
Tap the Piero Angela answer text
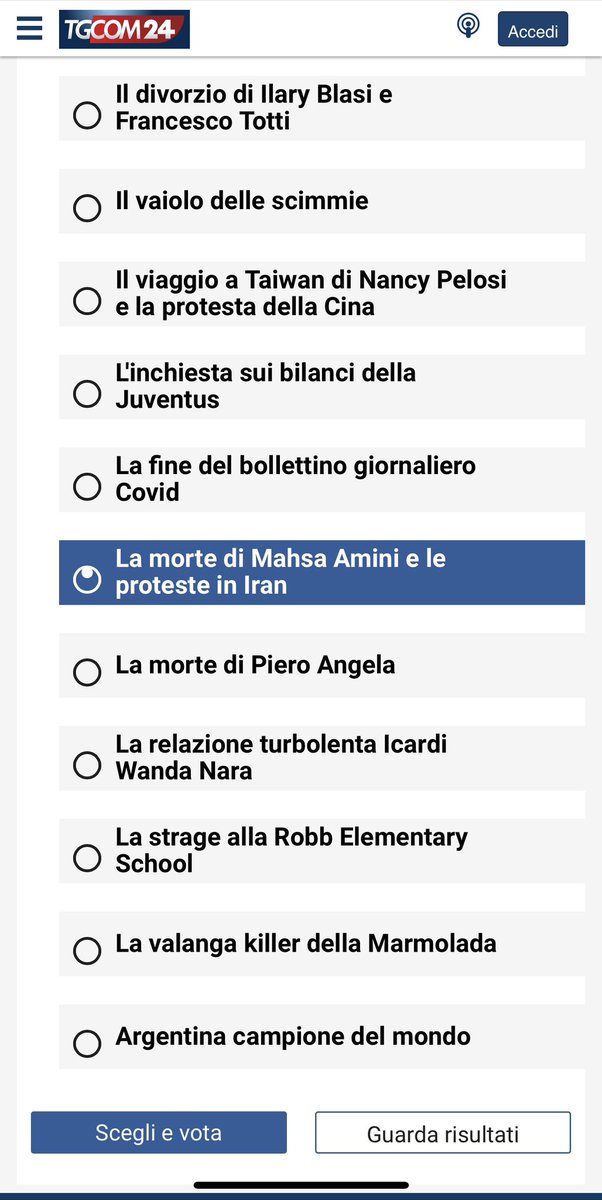click(255, 665)
